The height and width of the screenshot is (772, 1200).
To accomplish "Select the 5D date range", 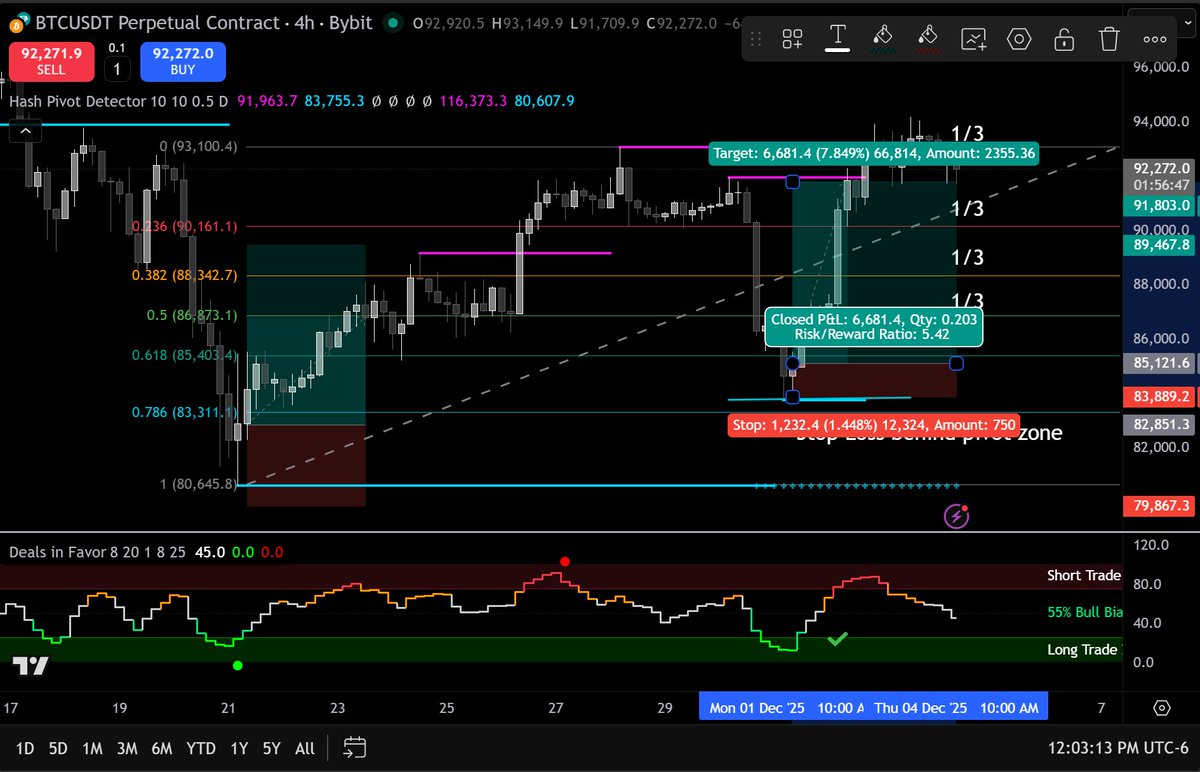I will coord(59,748).
